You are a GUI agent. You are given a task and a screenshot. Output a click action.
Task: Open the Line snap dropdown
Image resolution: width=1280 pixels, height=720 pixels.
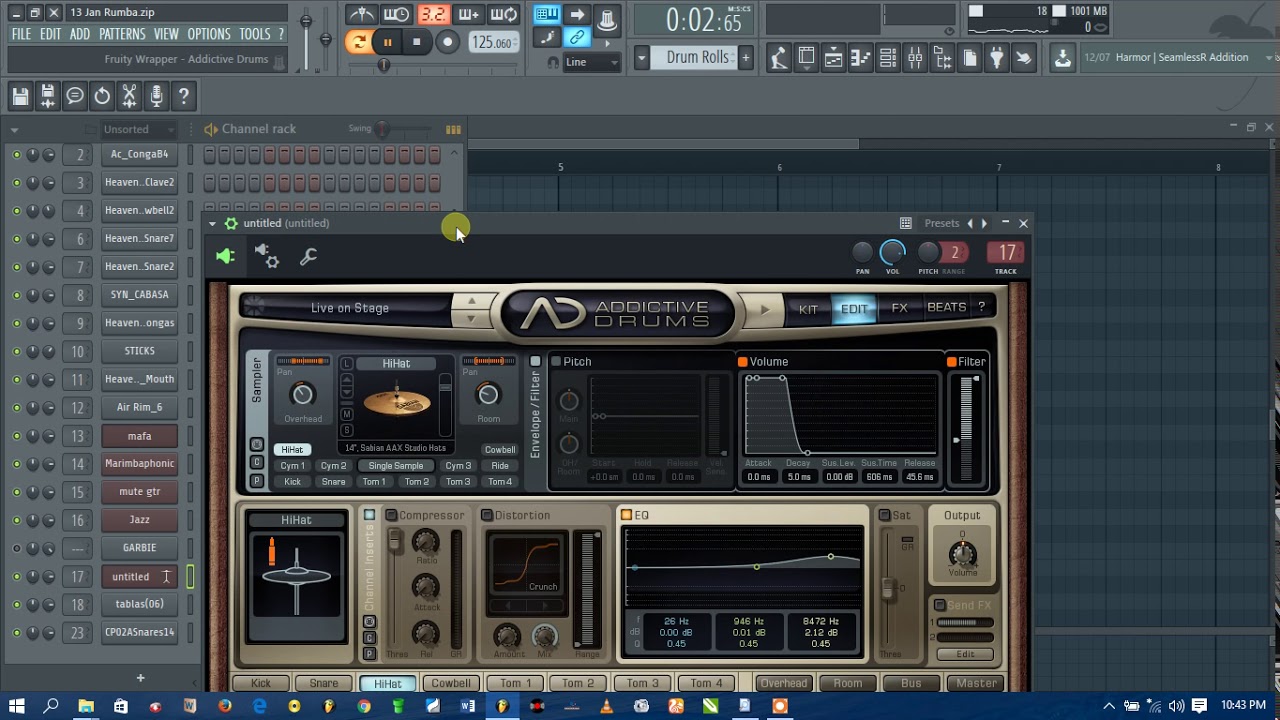coord(592,62)
